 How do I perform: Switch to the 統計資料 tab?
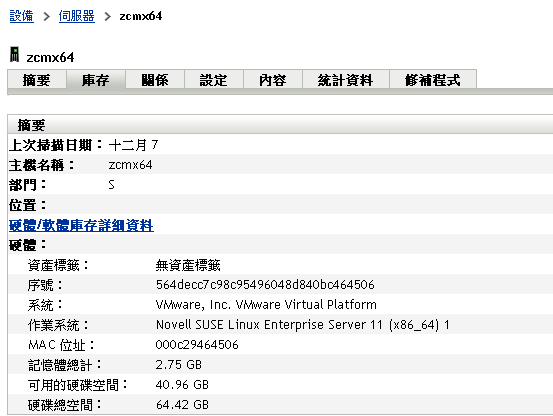click(x=346, y=80)
